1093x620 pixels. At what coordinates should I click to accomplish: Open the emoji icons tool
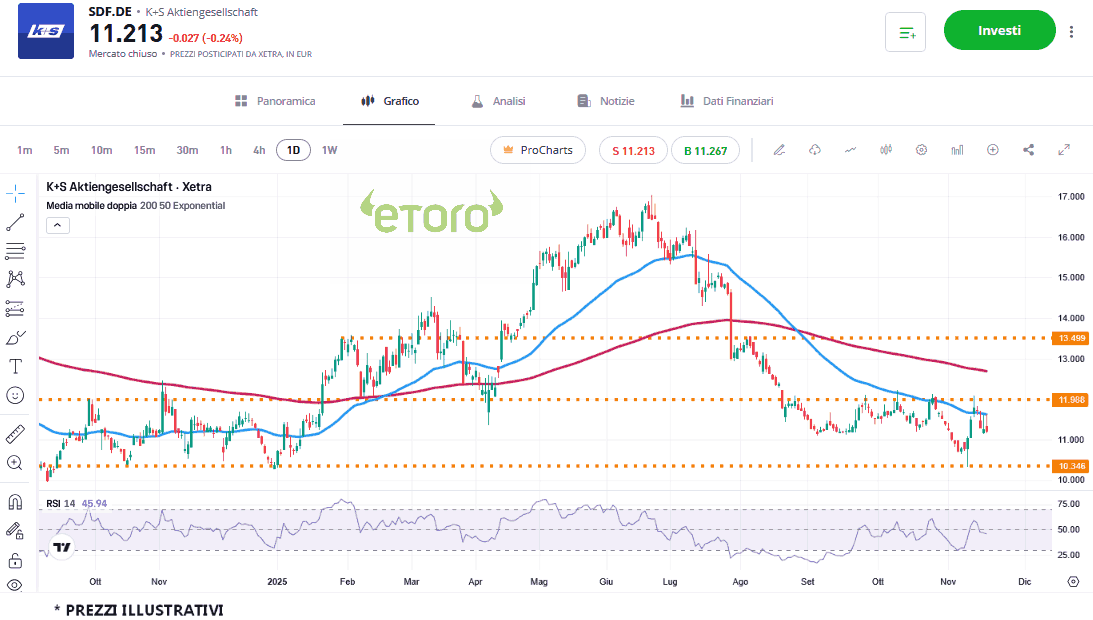tap(15, 395)
